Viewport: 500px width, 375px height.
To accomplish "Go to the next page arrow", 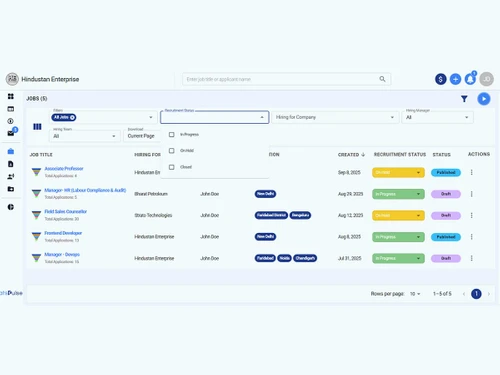I will [489, 294].
